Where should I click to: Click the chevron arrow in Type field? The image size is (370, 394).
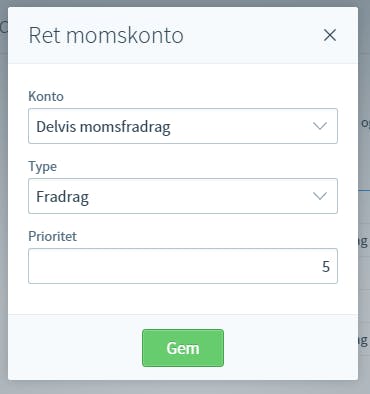pos(320,196)
